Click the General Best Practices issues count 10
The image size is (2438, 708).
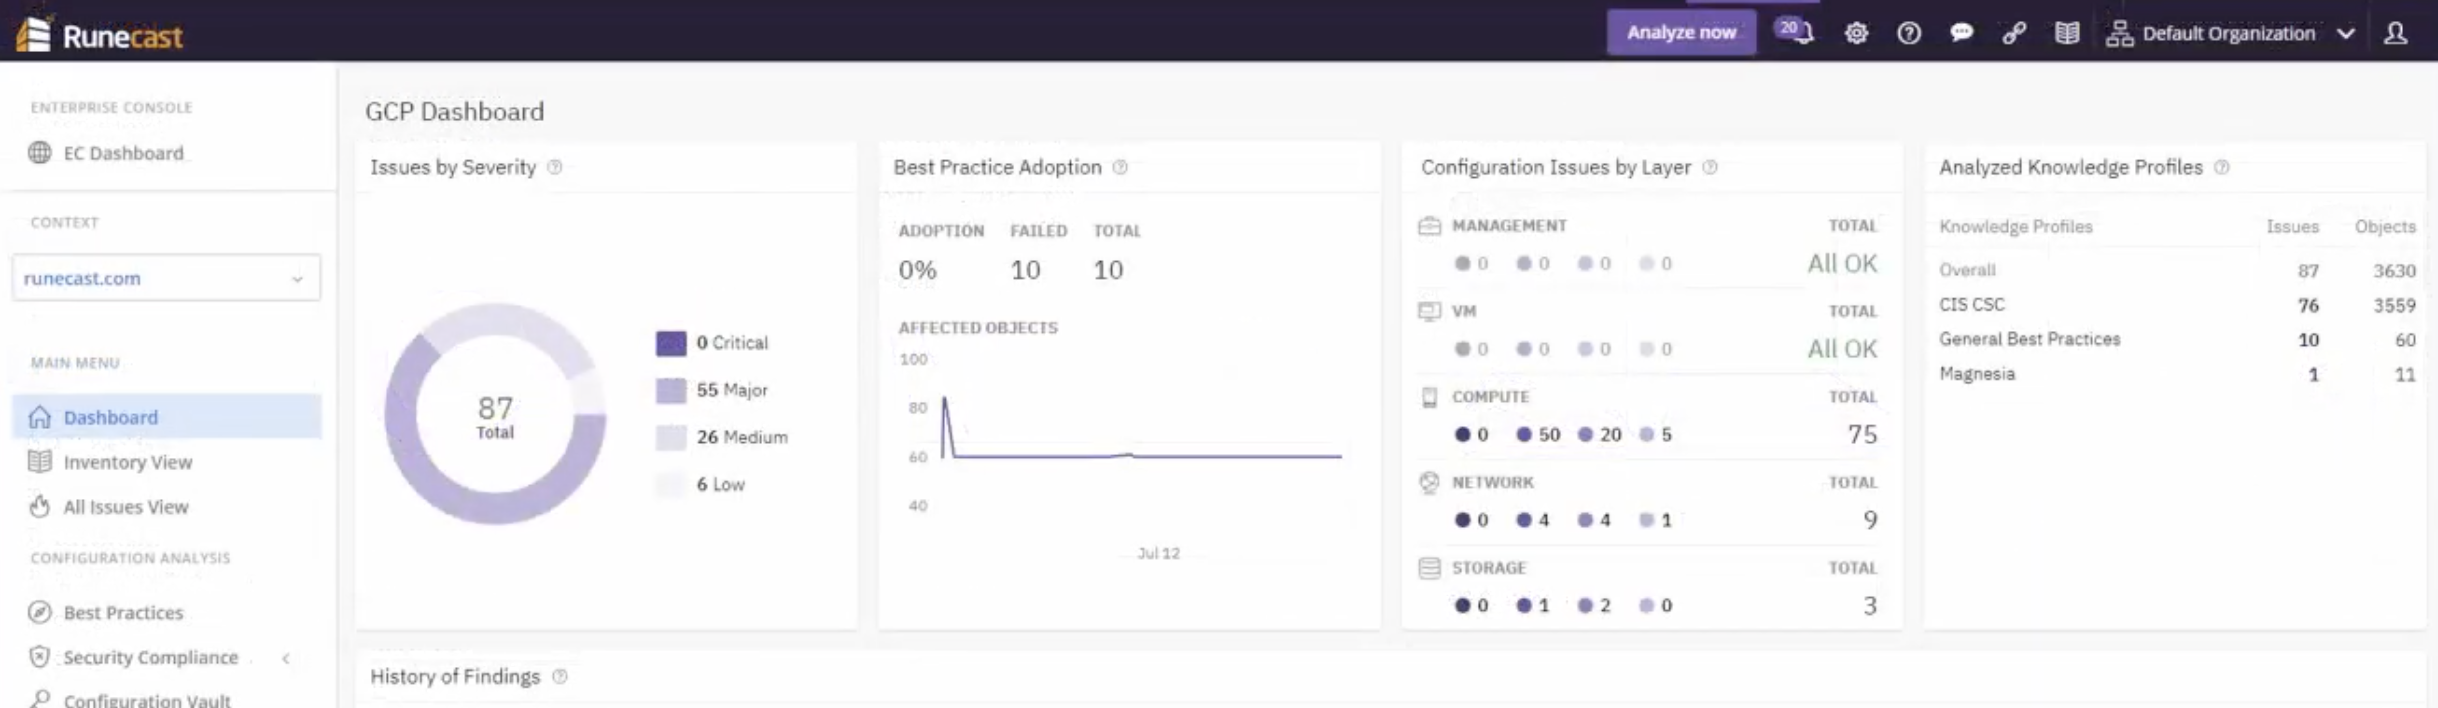click(2308, 340)
